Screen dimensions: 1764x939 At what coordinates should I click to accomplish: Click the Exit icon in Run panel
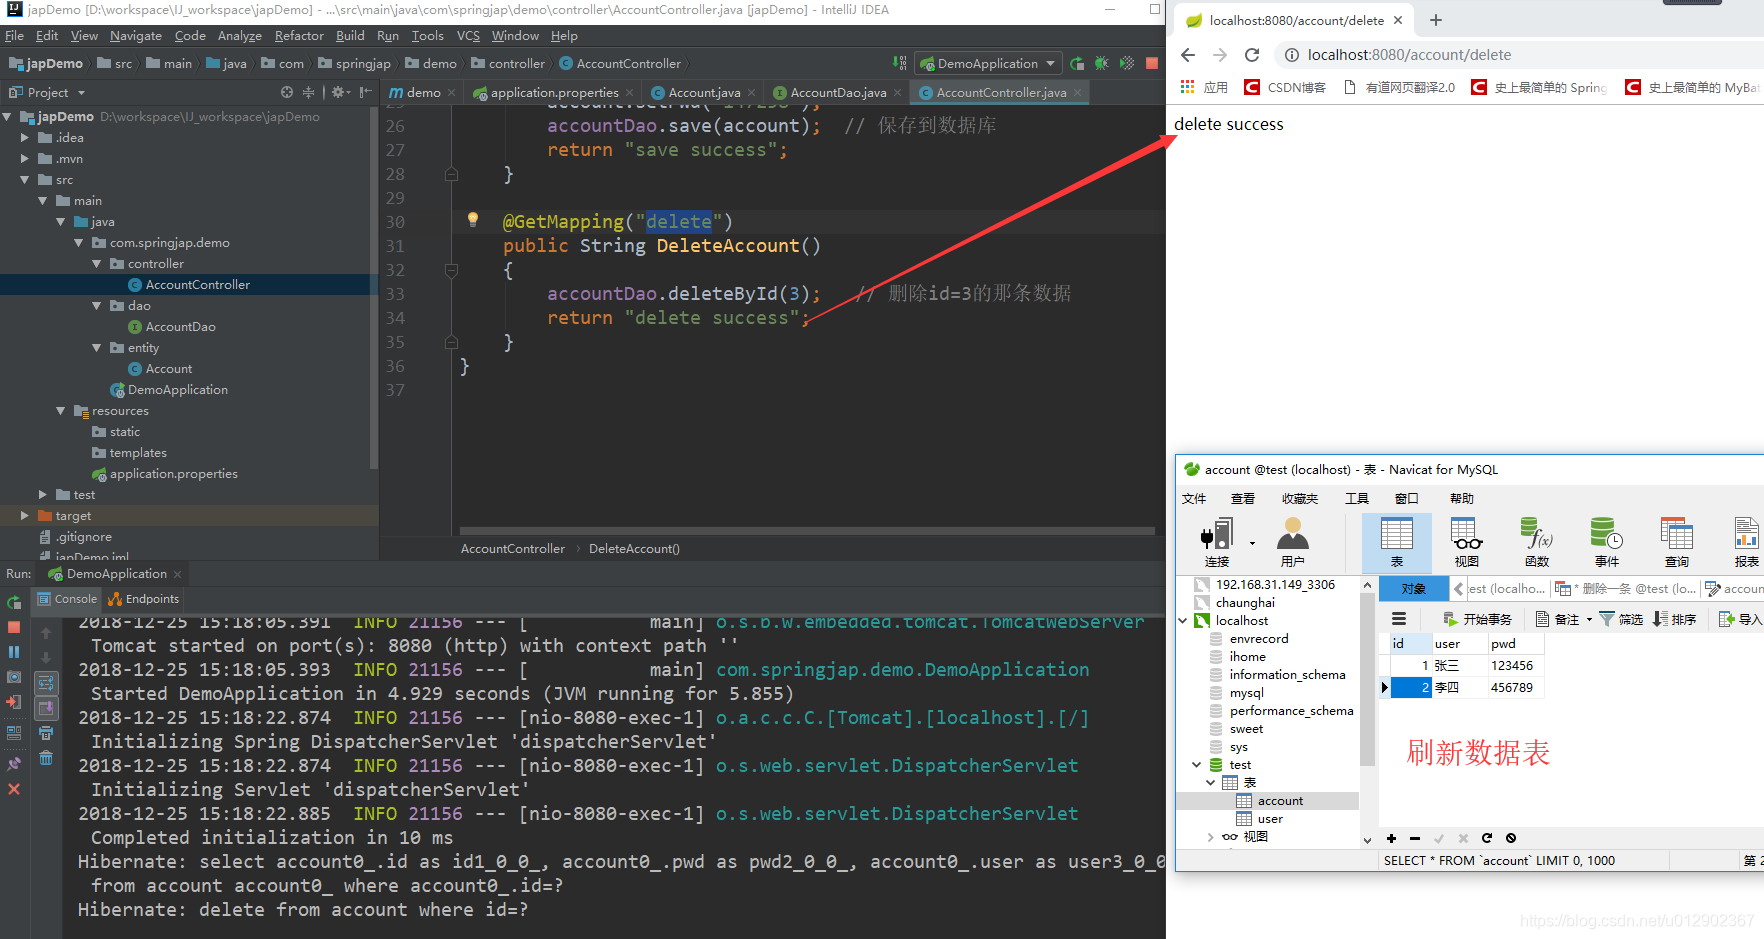click(x=14, y=702)
